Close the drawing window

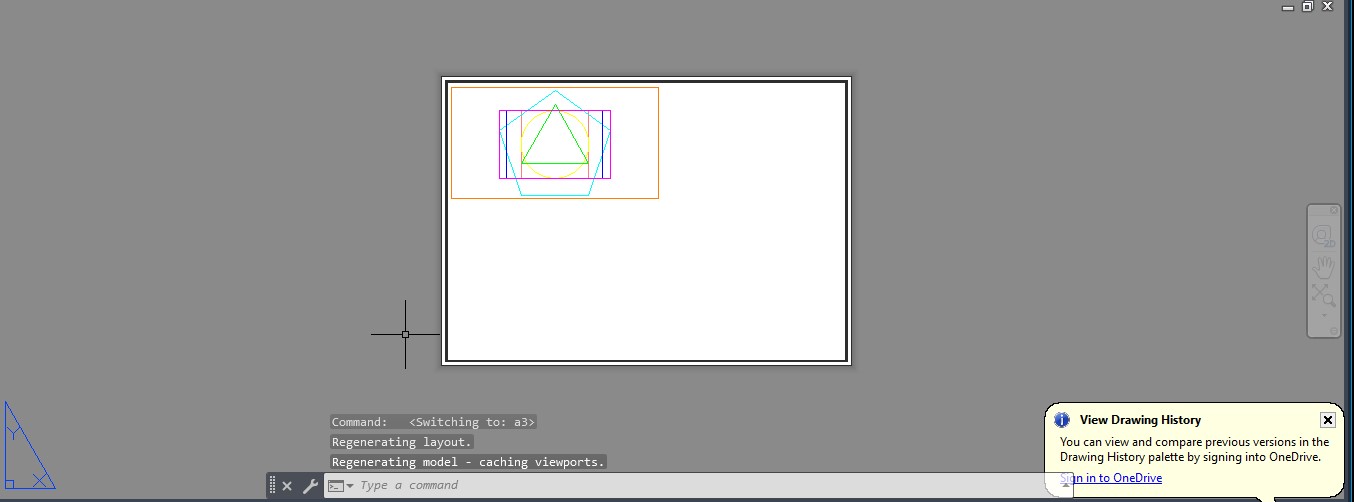1327,6
